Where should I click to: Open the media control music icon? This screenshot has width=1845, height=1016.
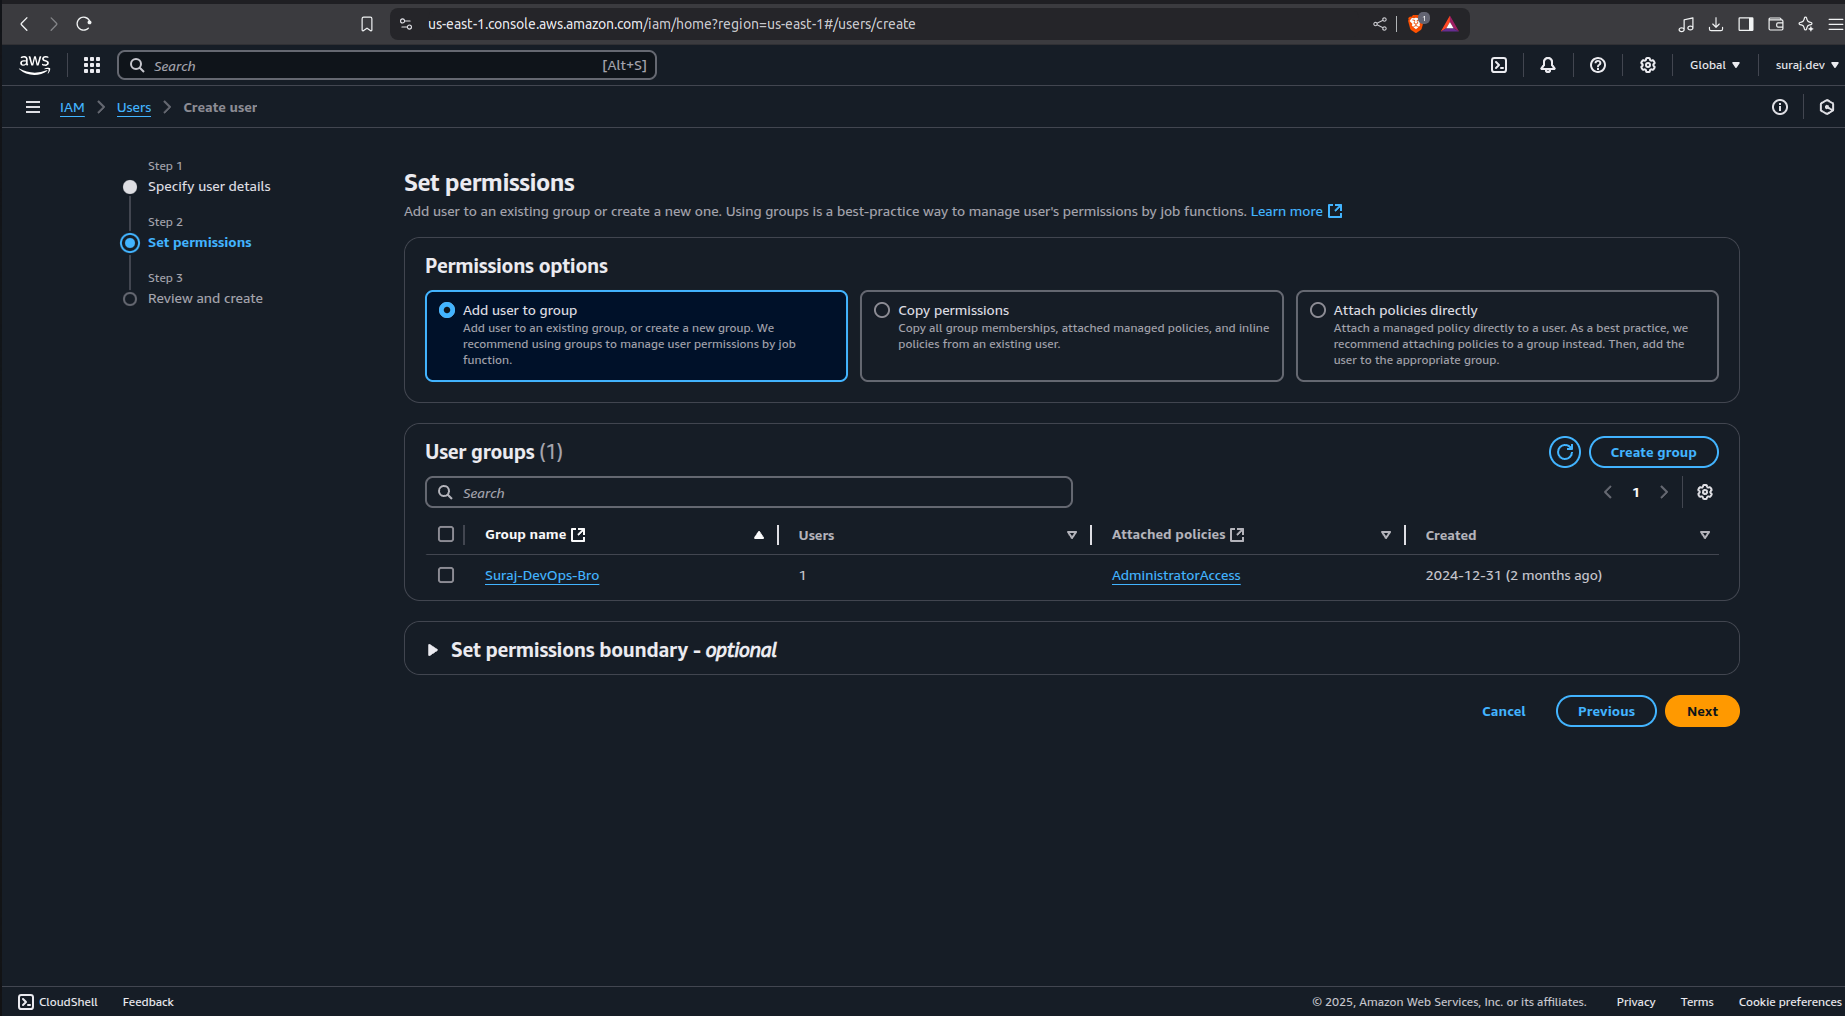pyautogui.click(x=1686, y=24)
